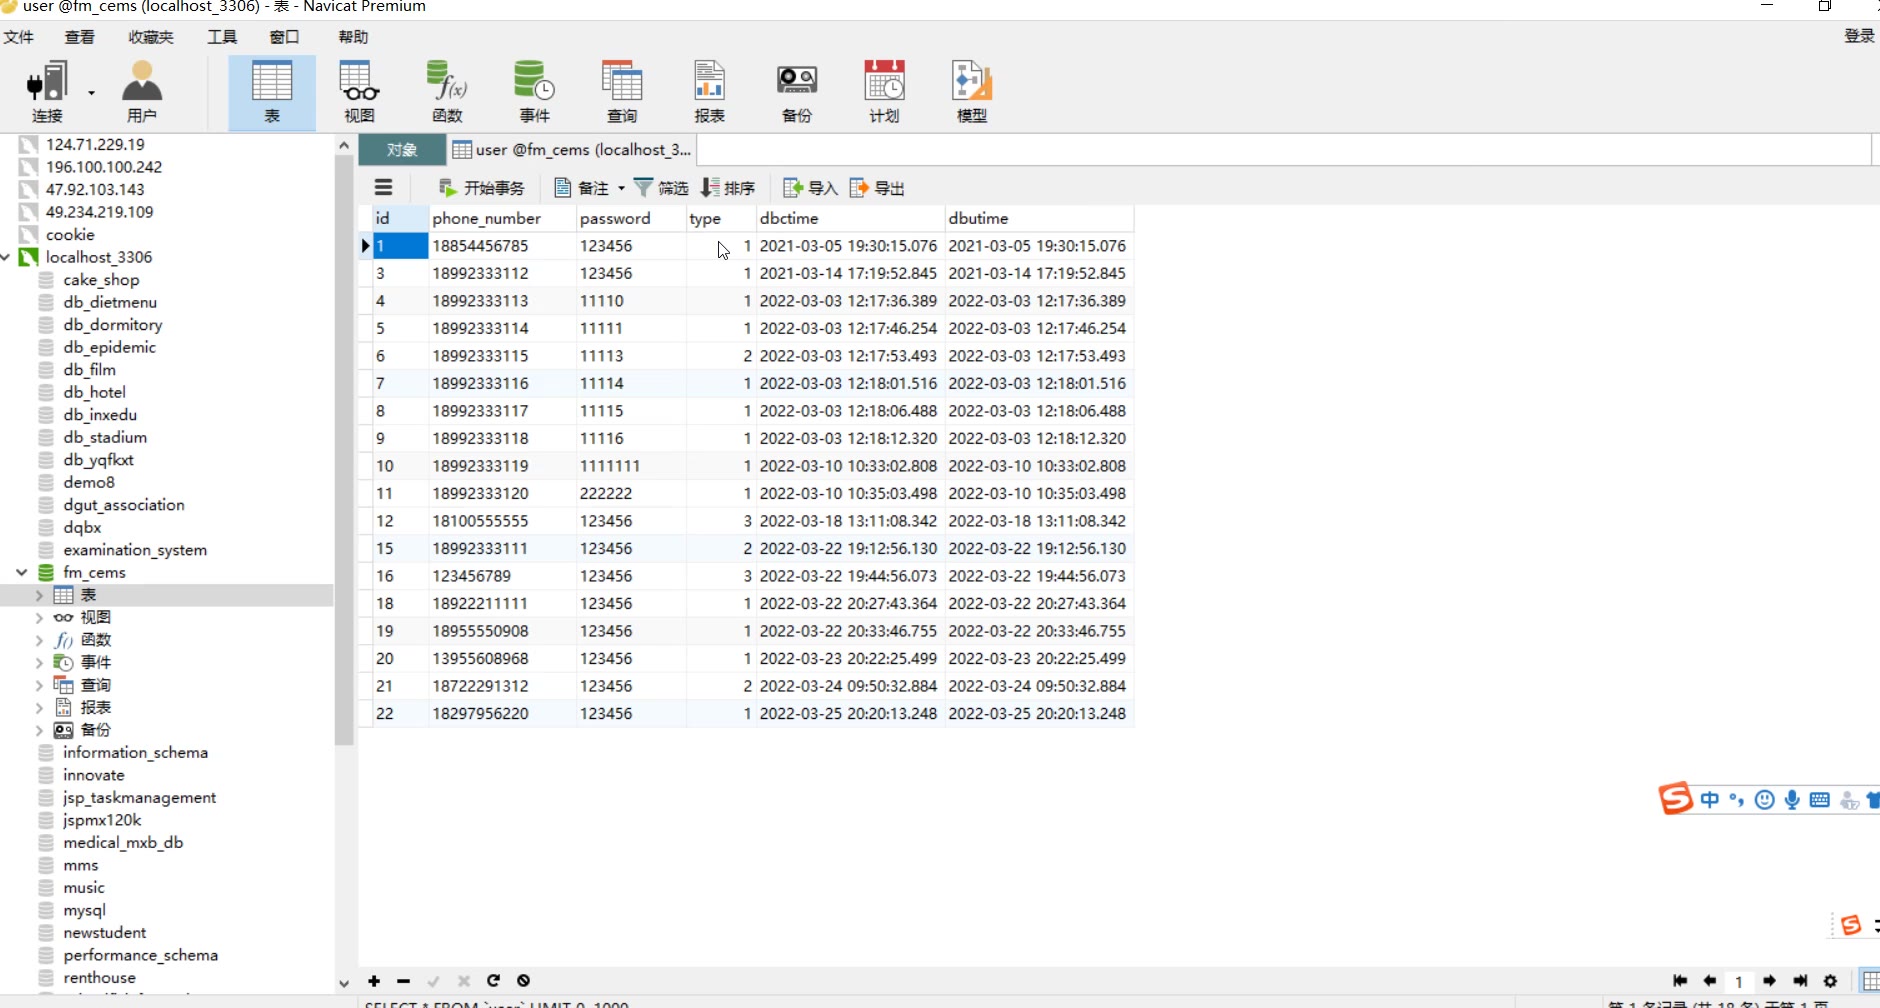This screenshot has width=1880, height=1008.
Task: Select phone number cell 18100555555
Action: 502,521
